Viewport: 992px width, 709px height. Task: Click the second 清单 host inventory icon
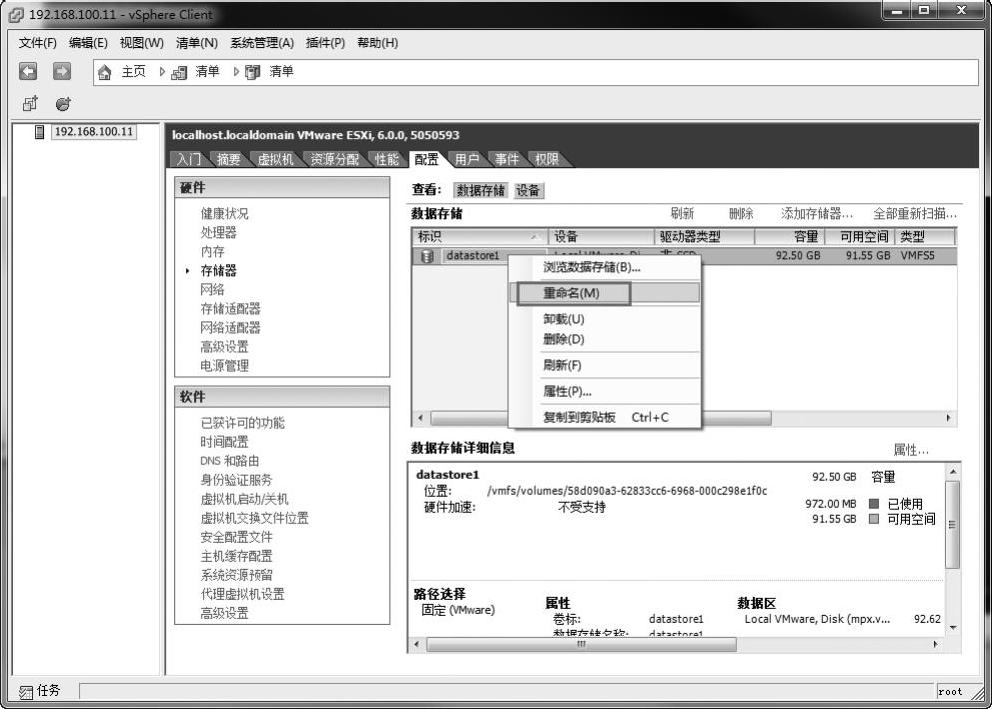coord(252,72)
